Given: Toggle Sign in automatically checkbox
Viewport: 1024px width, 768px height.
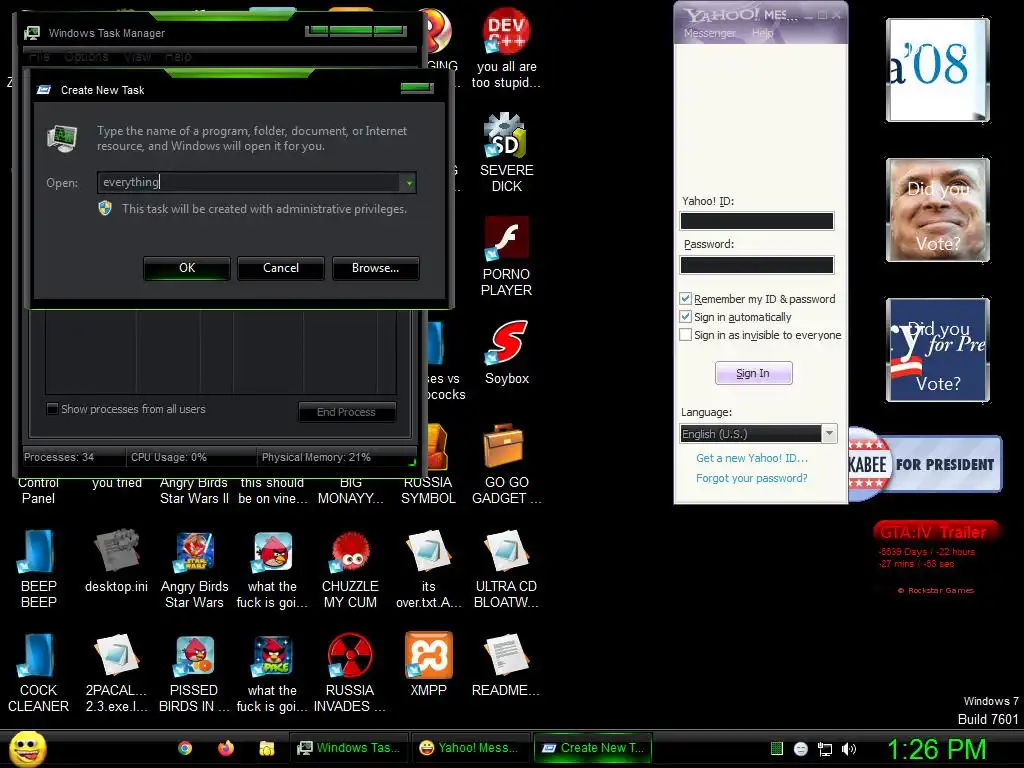Looking at the screenshot, I should [685, 317].
